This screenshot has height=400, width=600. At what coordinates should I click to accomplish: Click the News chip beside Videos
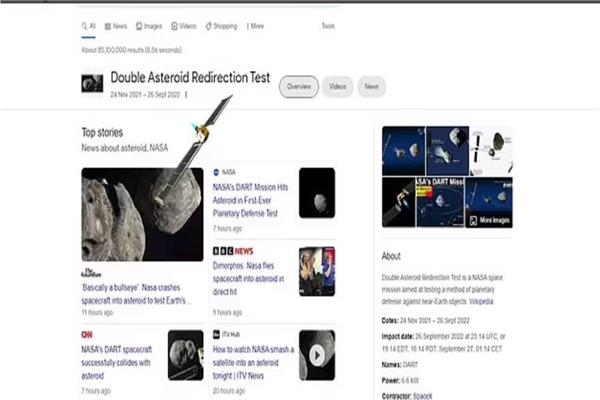pyautogui.click(x=371, y=87)
